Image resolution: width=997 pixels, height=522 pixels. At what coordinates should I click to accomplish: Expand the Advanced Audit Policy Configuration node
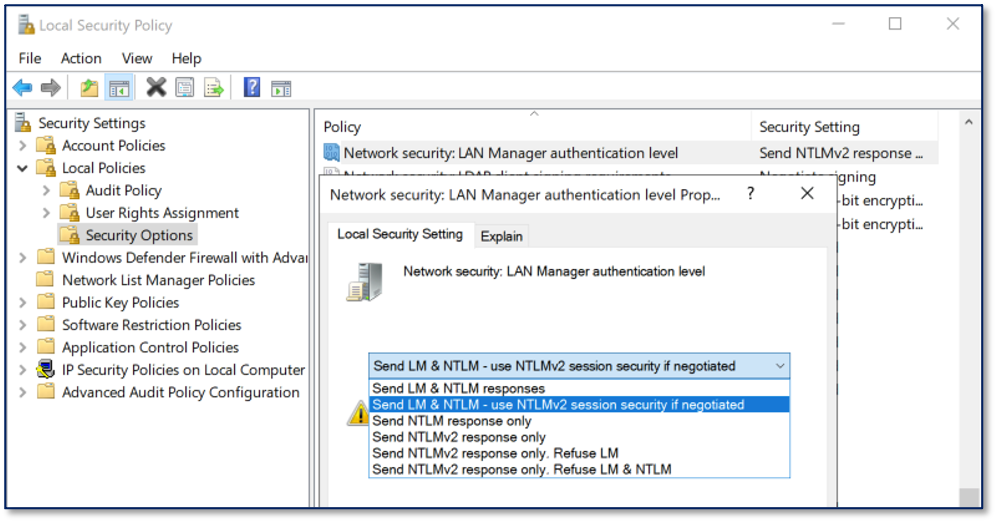[x=23, y=392]
